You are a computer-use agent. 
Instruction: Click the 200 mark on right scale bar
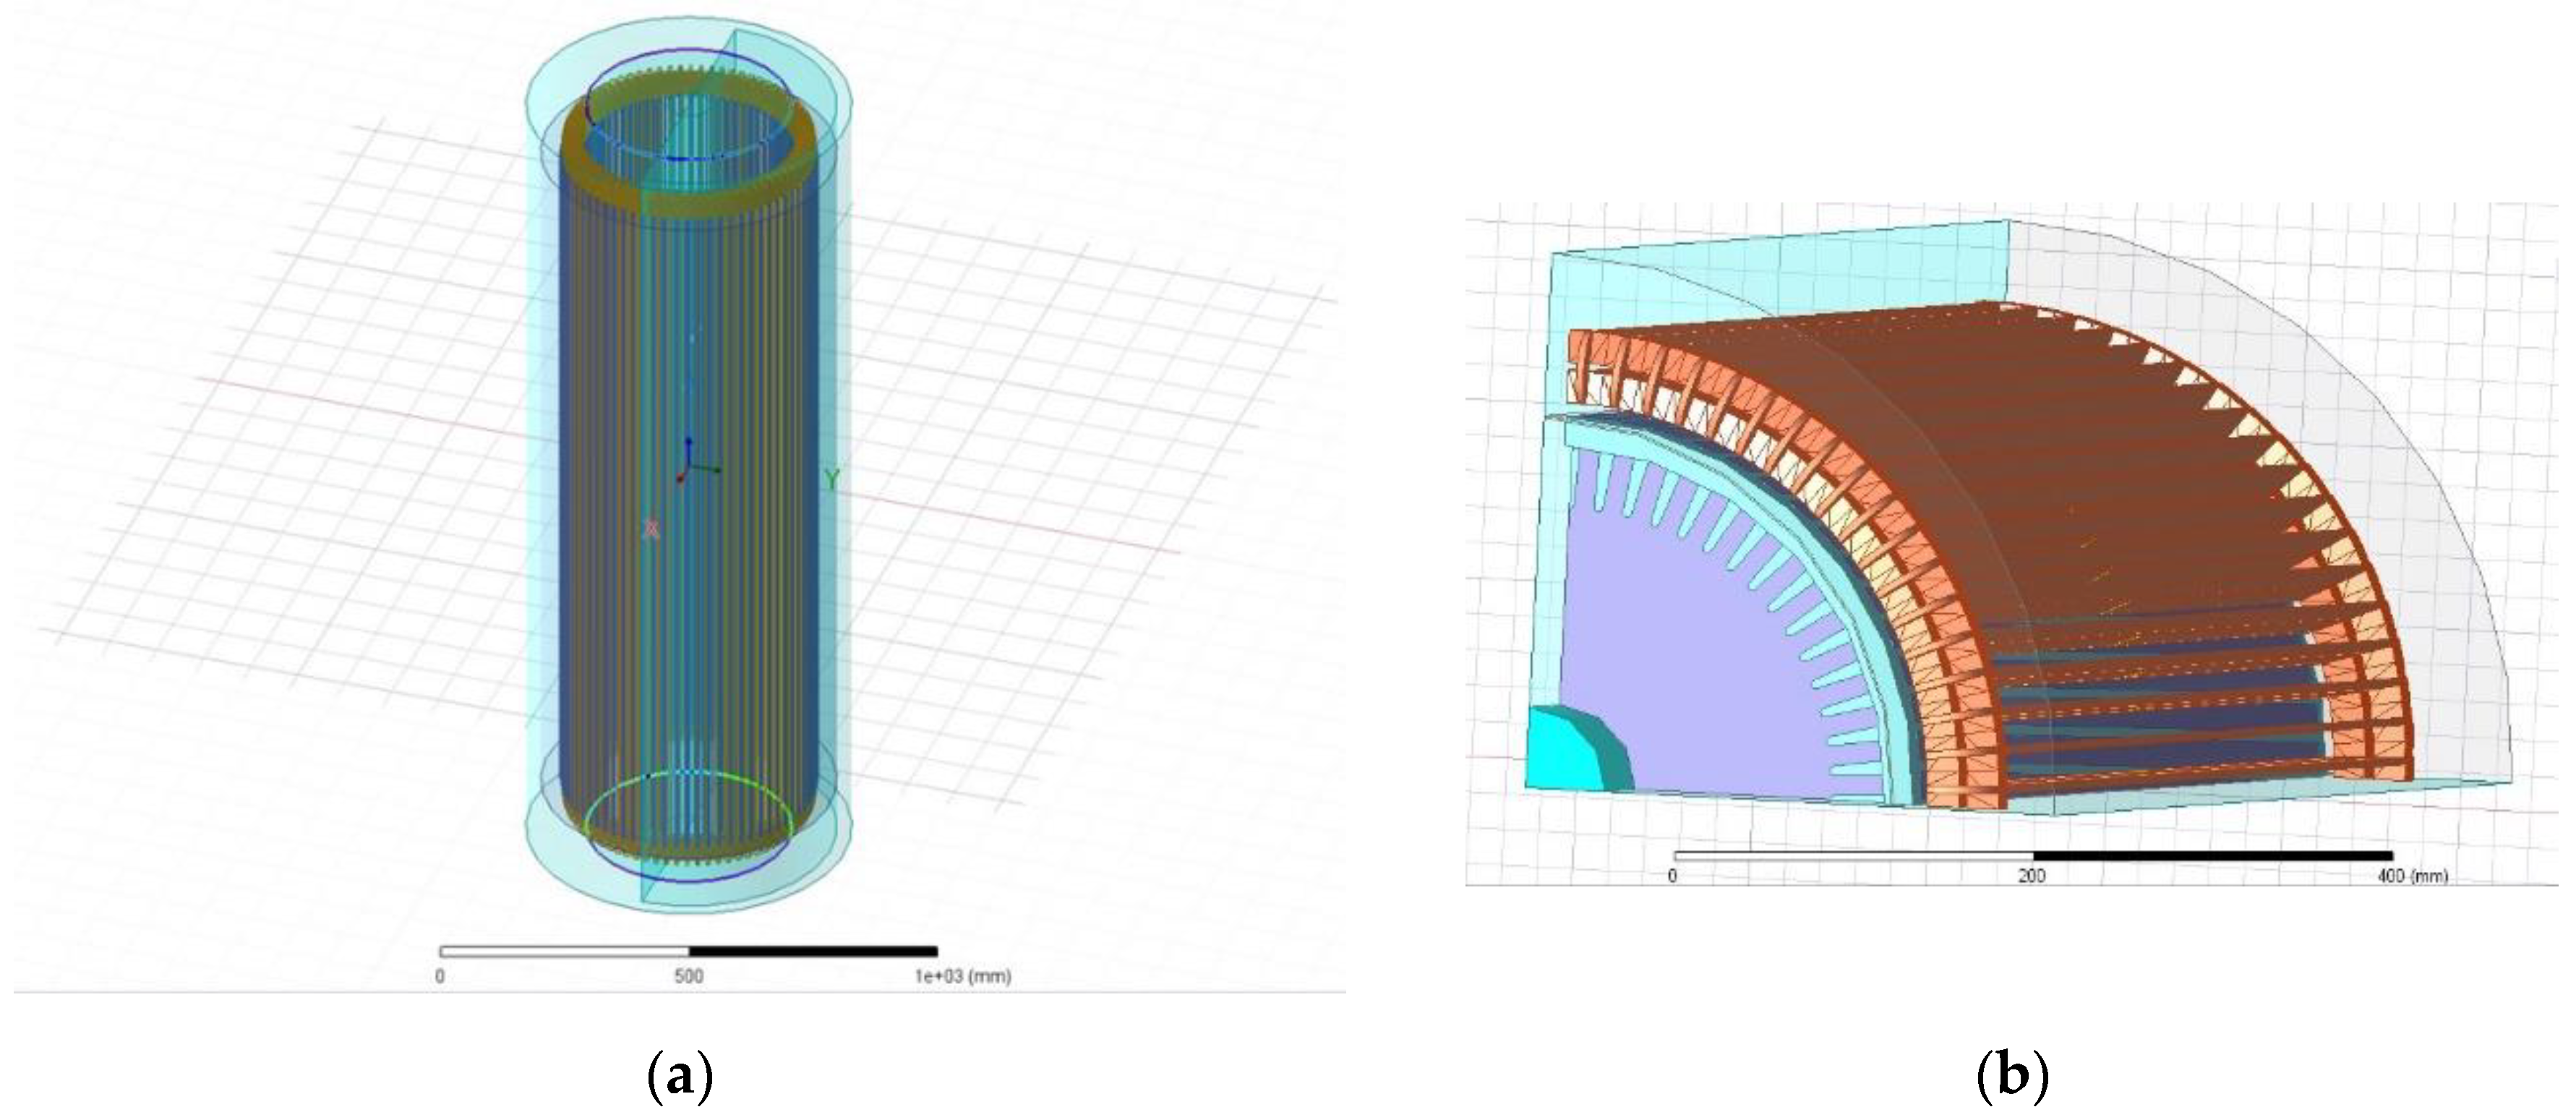click(x=2031, y=876)
